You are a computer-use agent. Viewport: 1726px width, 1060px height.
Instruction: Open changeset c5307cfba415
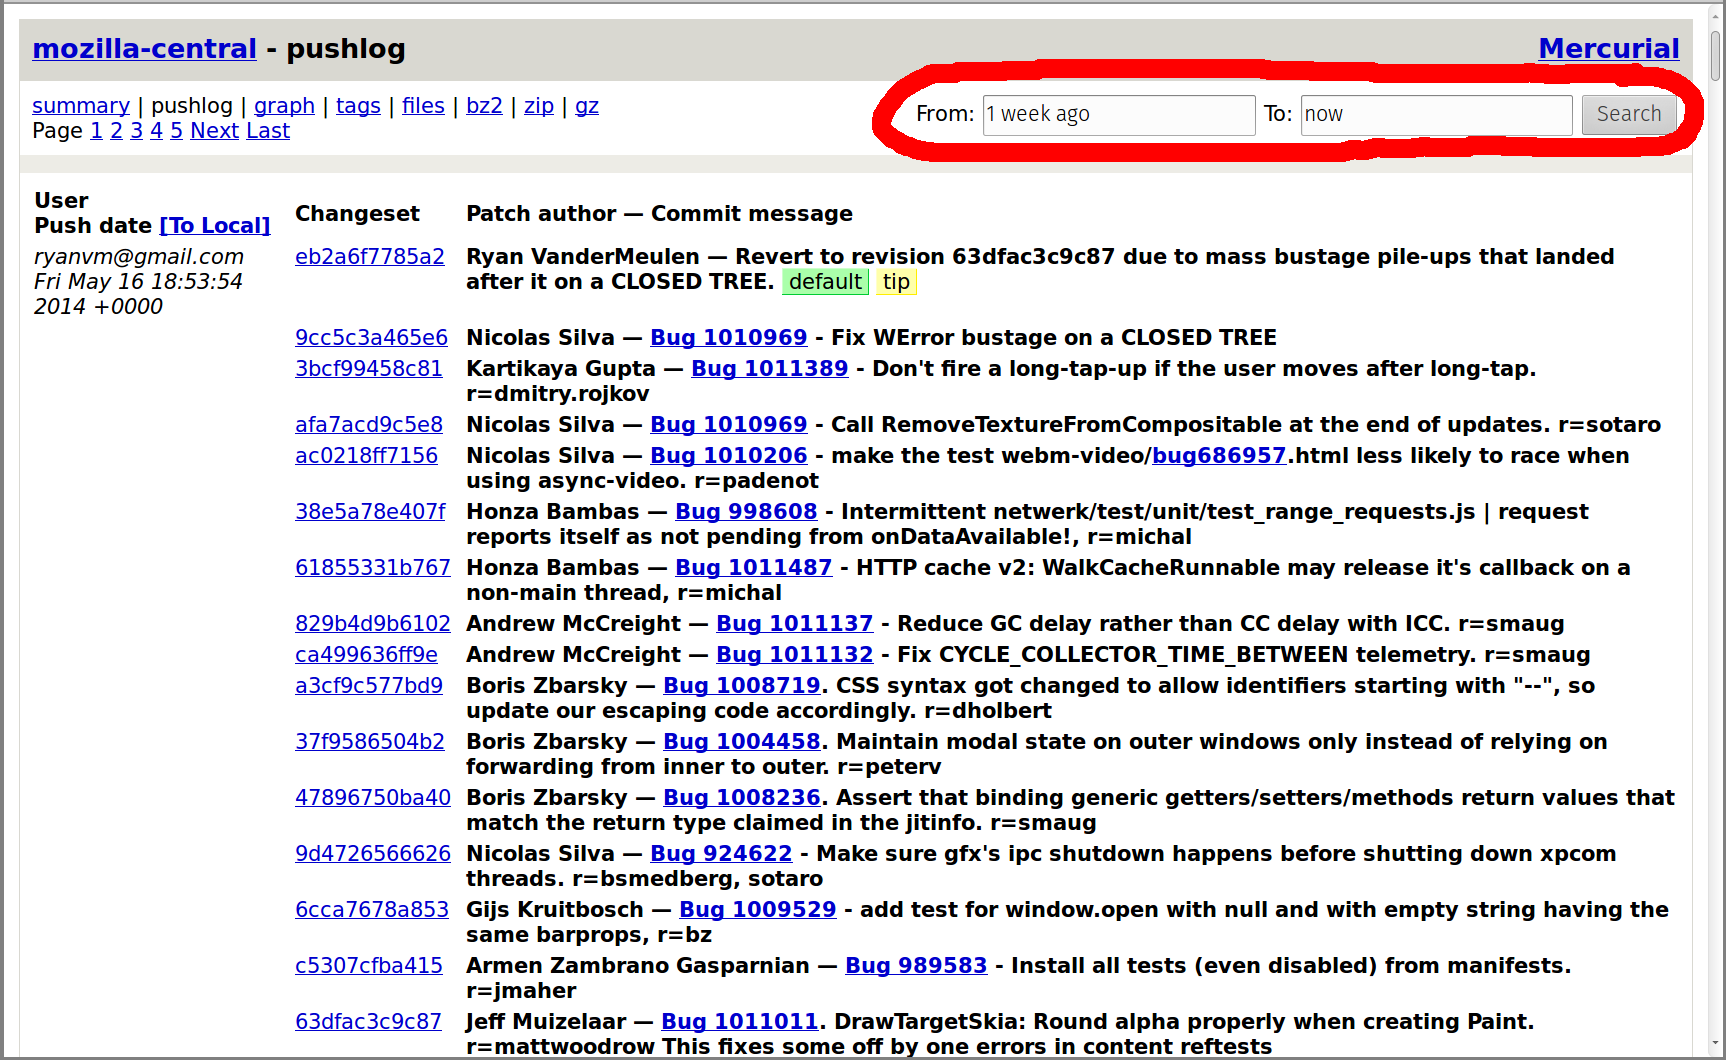(x=369, y=966)
